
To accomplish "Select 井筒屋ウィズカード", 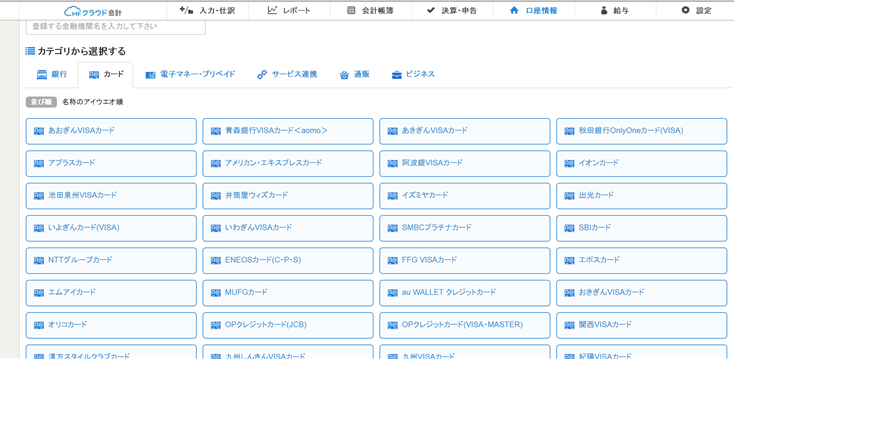I will pyautogui.click(x=288, y=196).
